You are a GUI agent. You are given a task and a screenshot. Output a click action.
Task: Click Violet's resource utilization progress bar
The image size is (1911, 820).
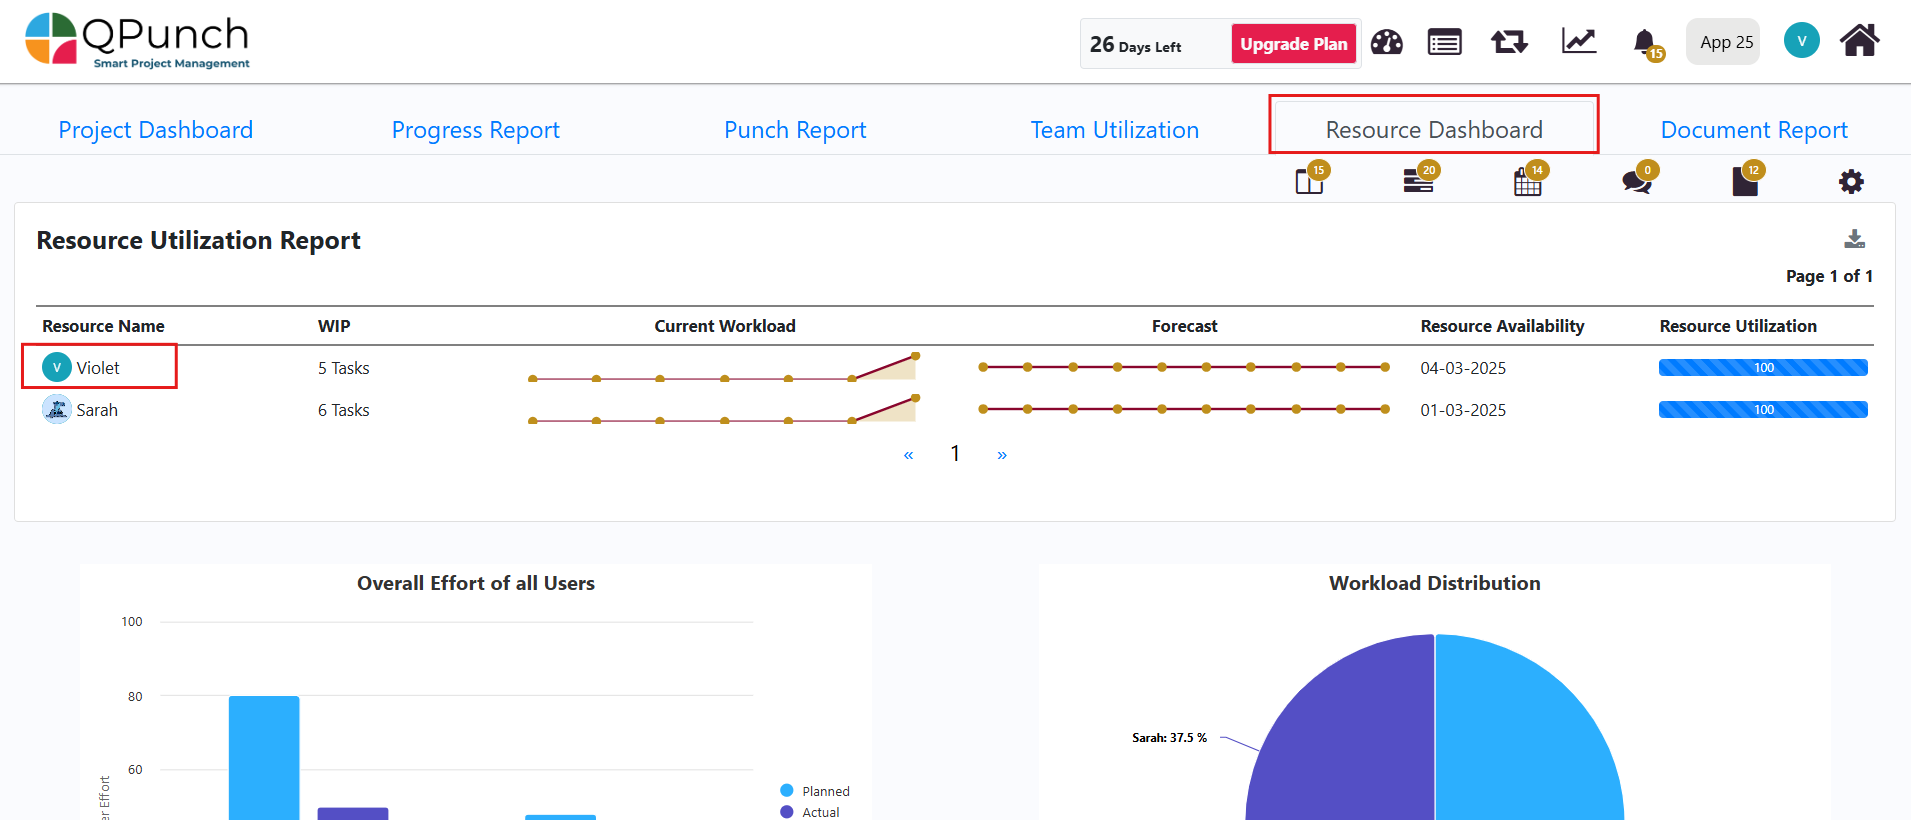click(x=1763, y=368)
